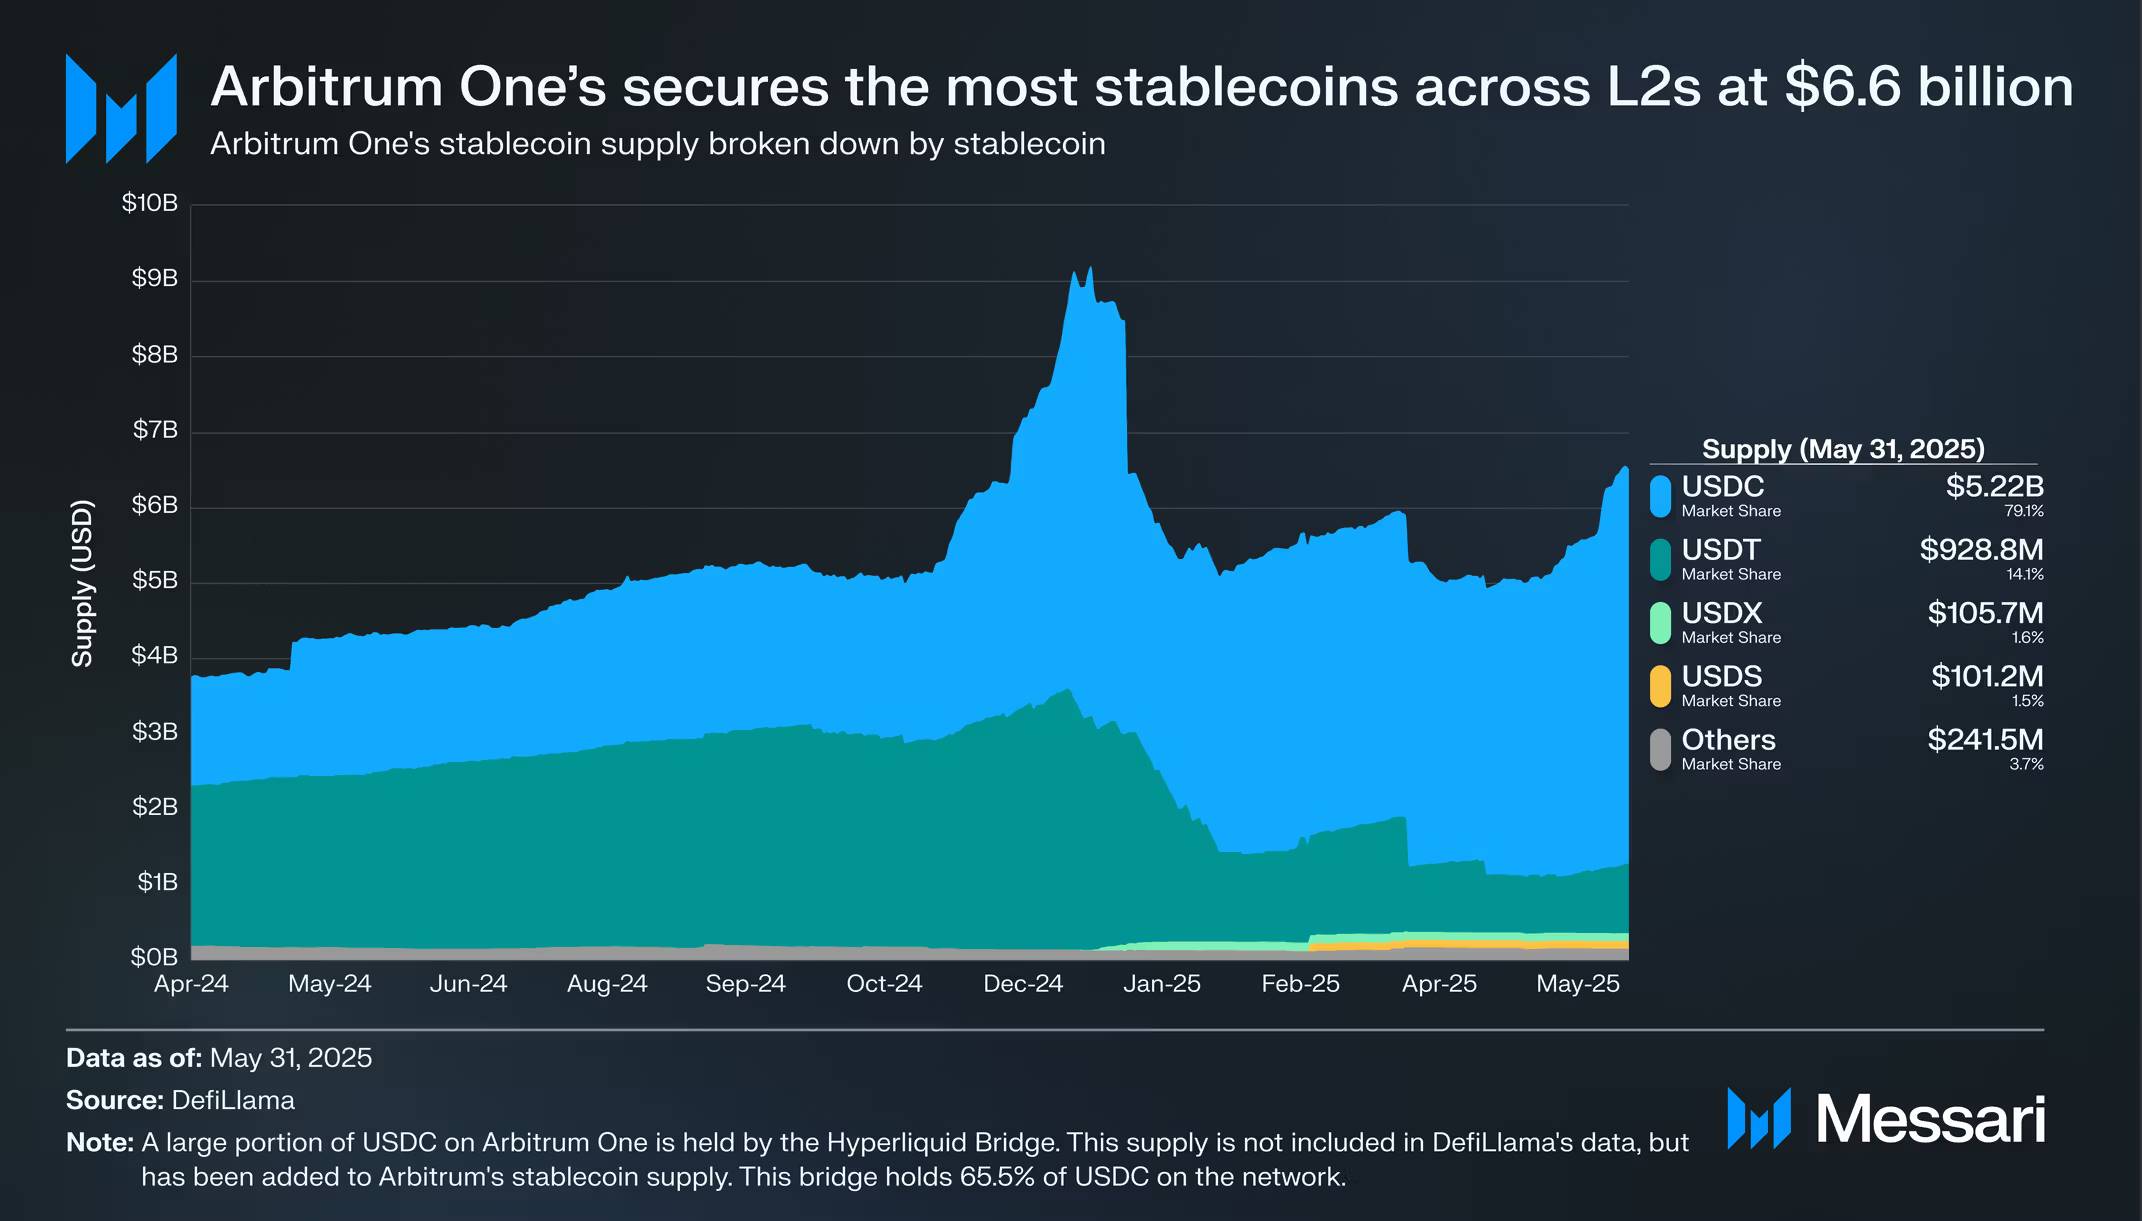Click the Apr-24 x-axis label
2142x1221 pixels.
coord(191,984)
